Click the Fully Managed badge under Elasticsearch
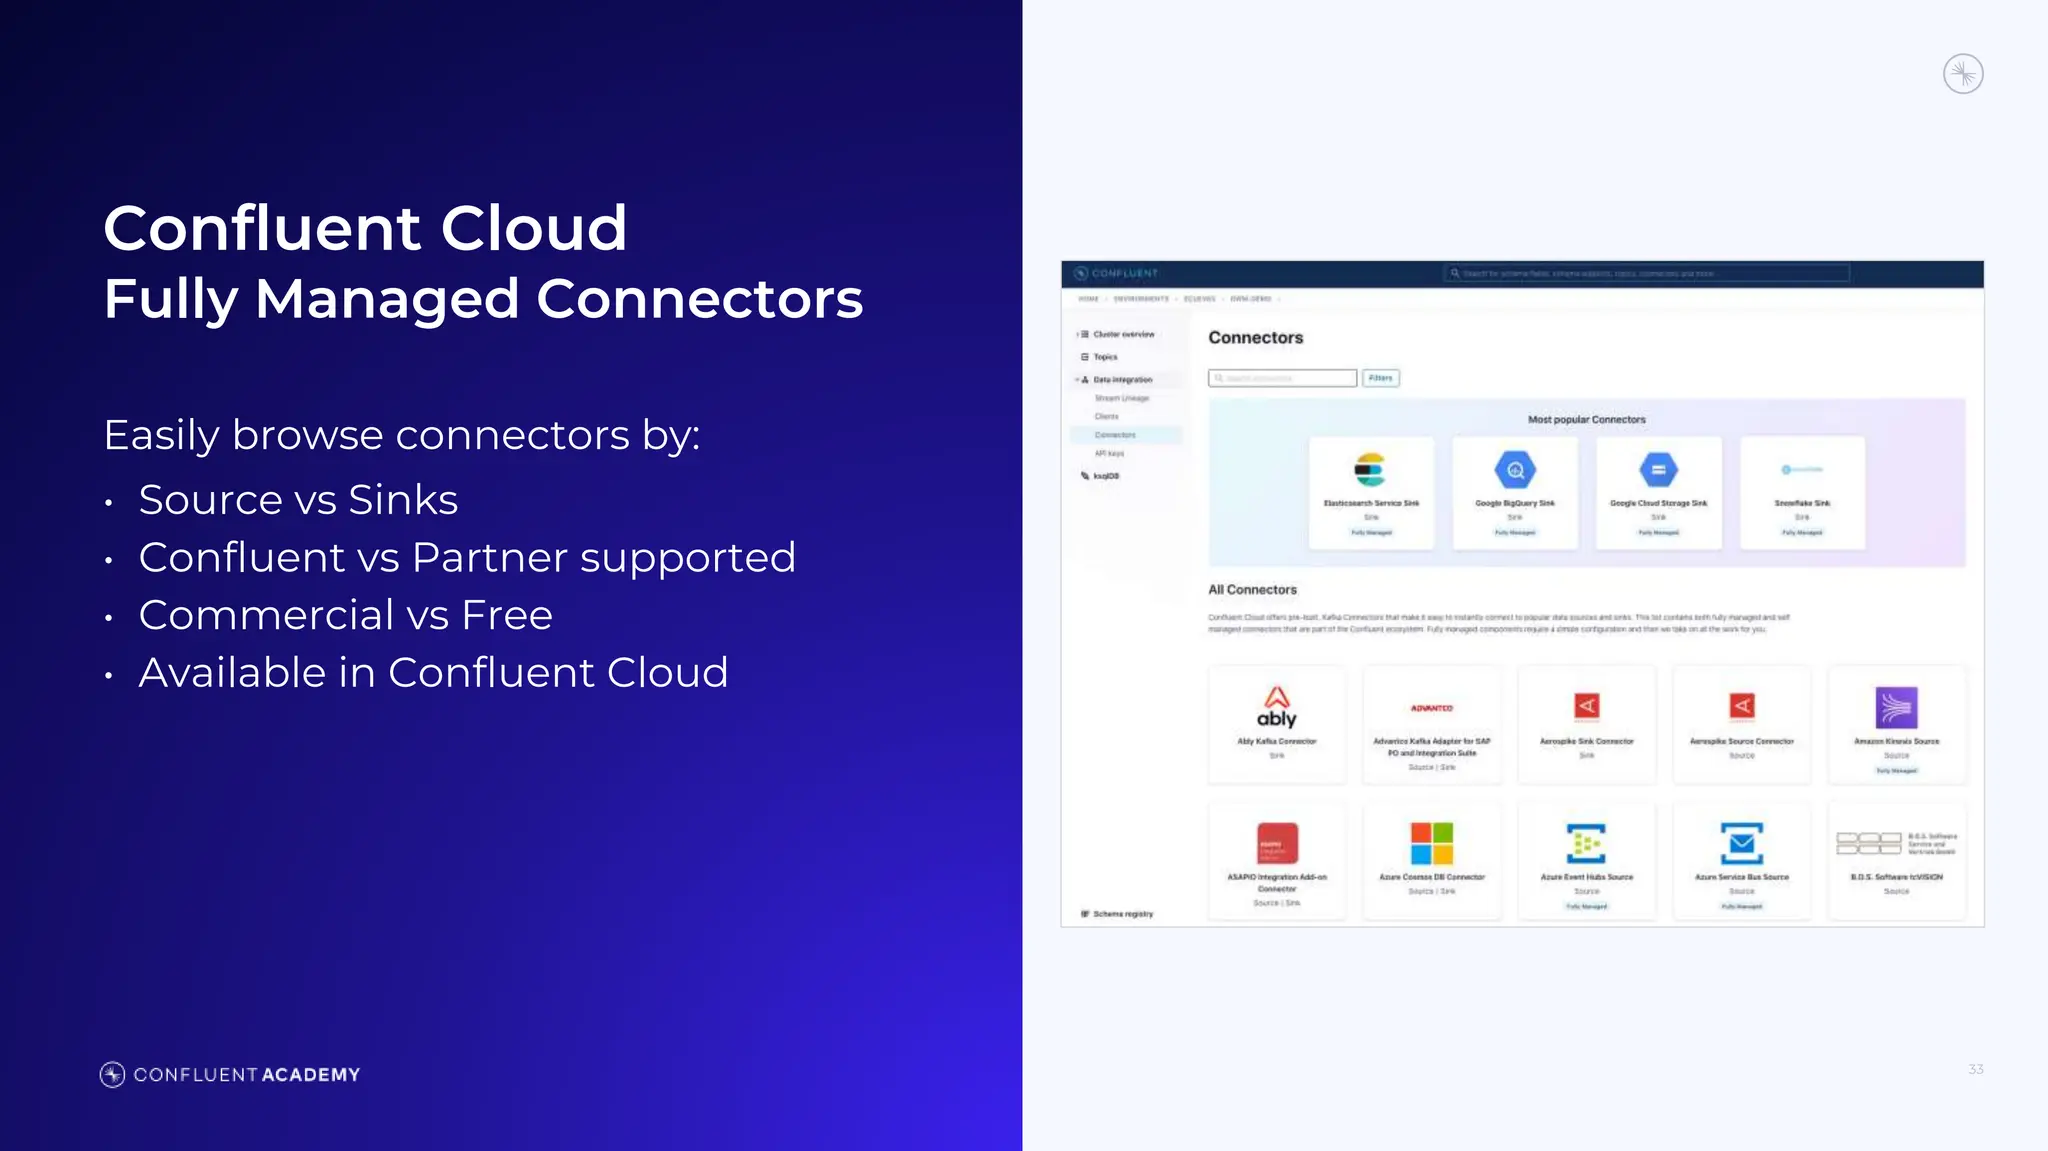2048x1151 pixels. point(1371,533)
